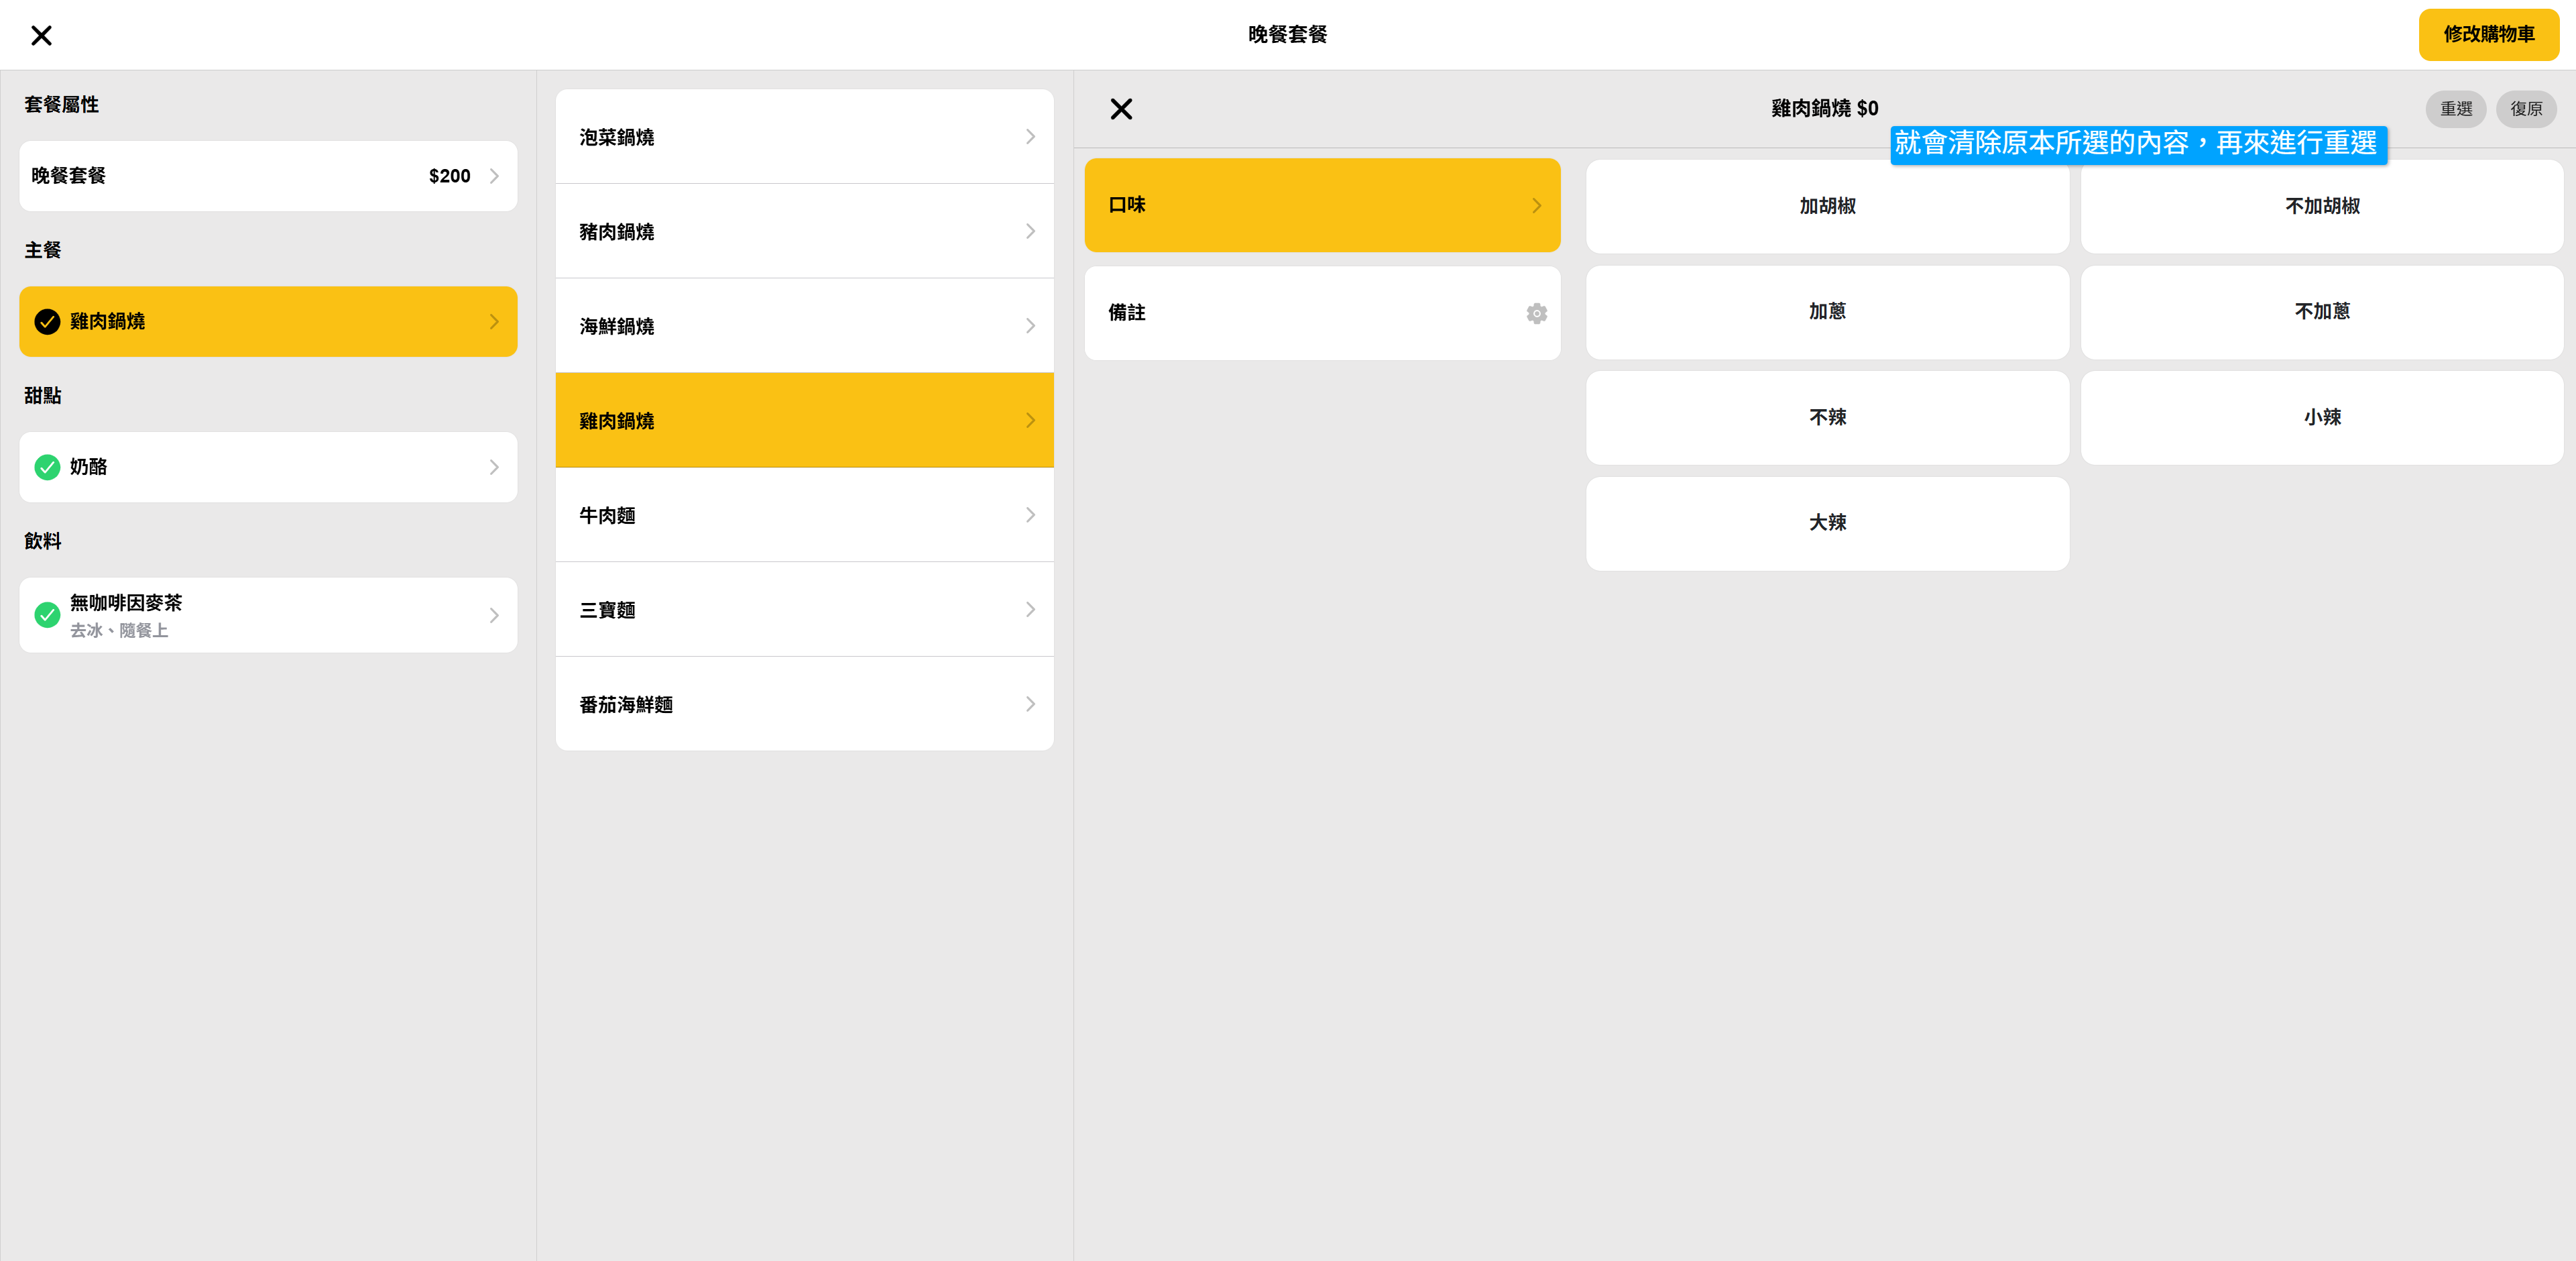2576x1261 pixels.
Task: Expand 番茄海鮮麵 in the list
Action: point(804,705)
